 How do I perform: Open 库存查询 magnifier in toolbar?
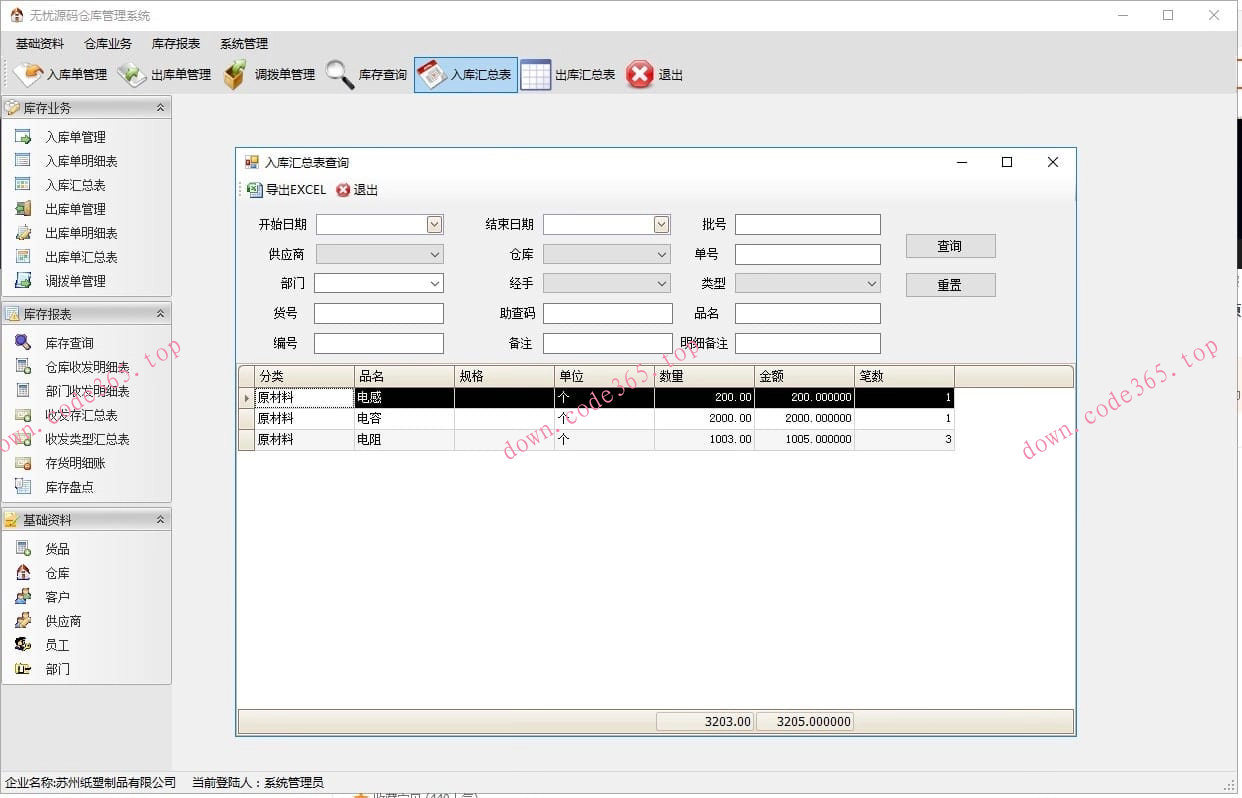point(340,75)
